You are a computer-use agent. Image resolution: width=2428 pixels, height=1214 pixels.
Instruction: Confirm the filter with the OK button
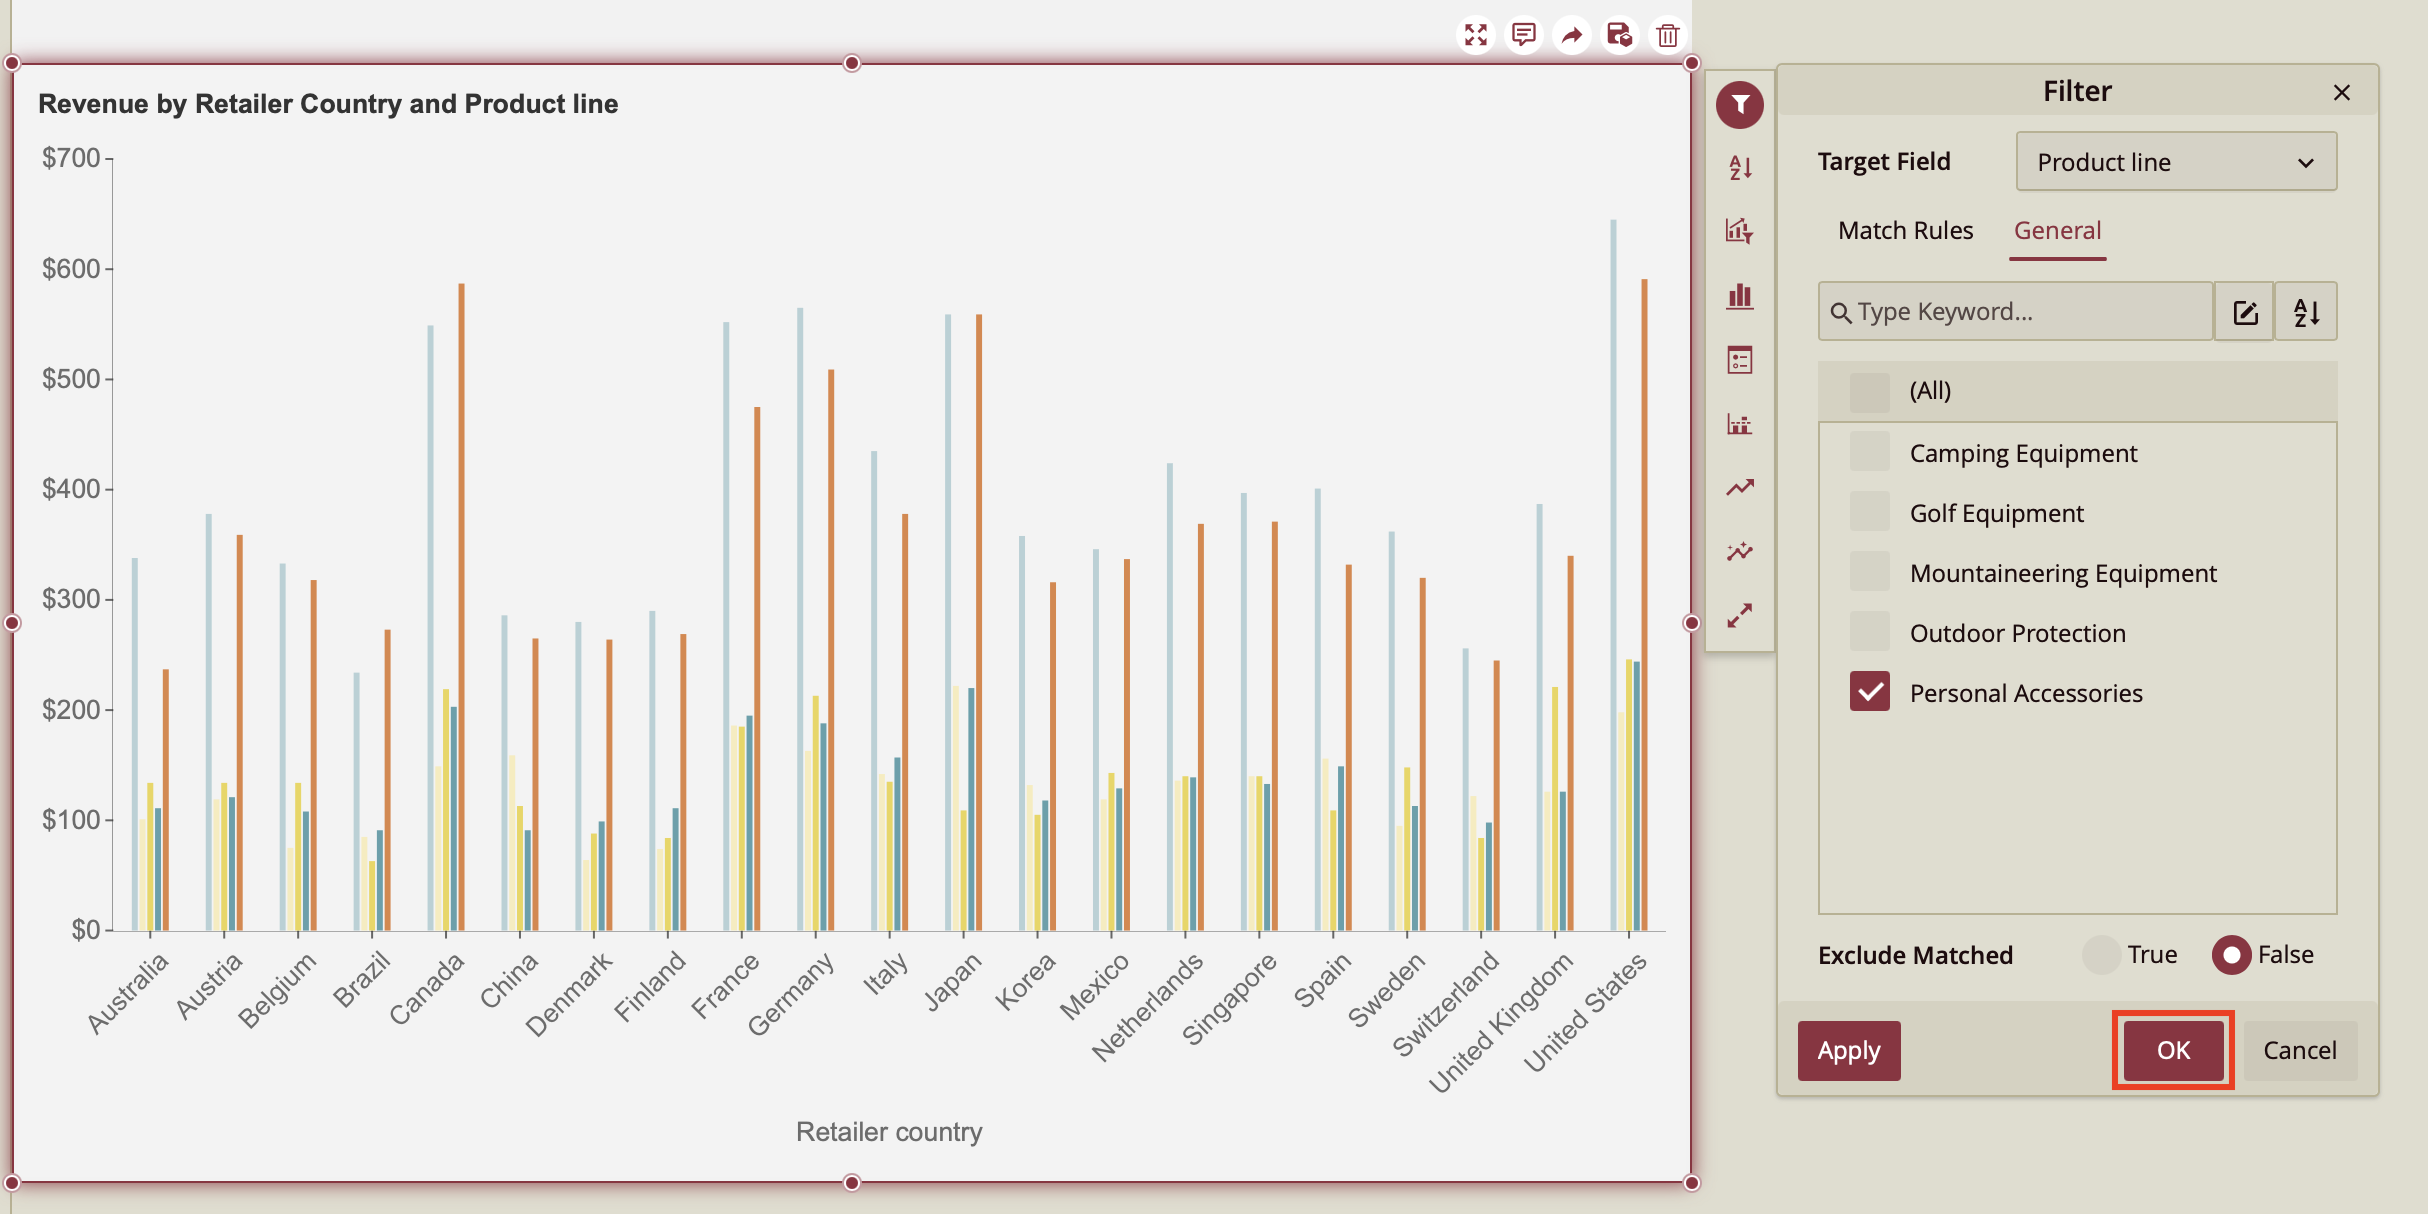(2173, 1050)
